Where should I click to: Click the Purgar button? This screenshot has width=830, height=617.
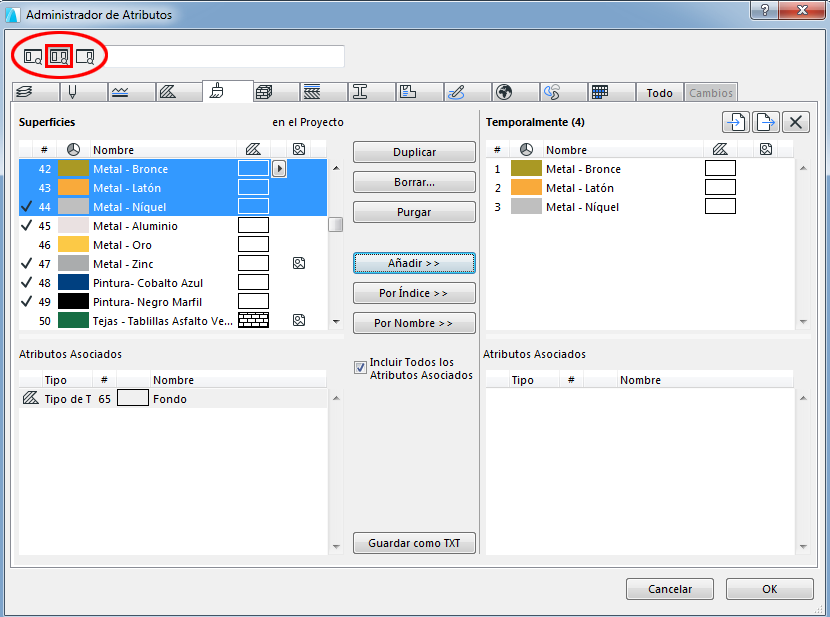click(x=414, y=212)
